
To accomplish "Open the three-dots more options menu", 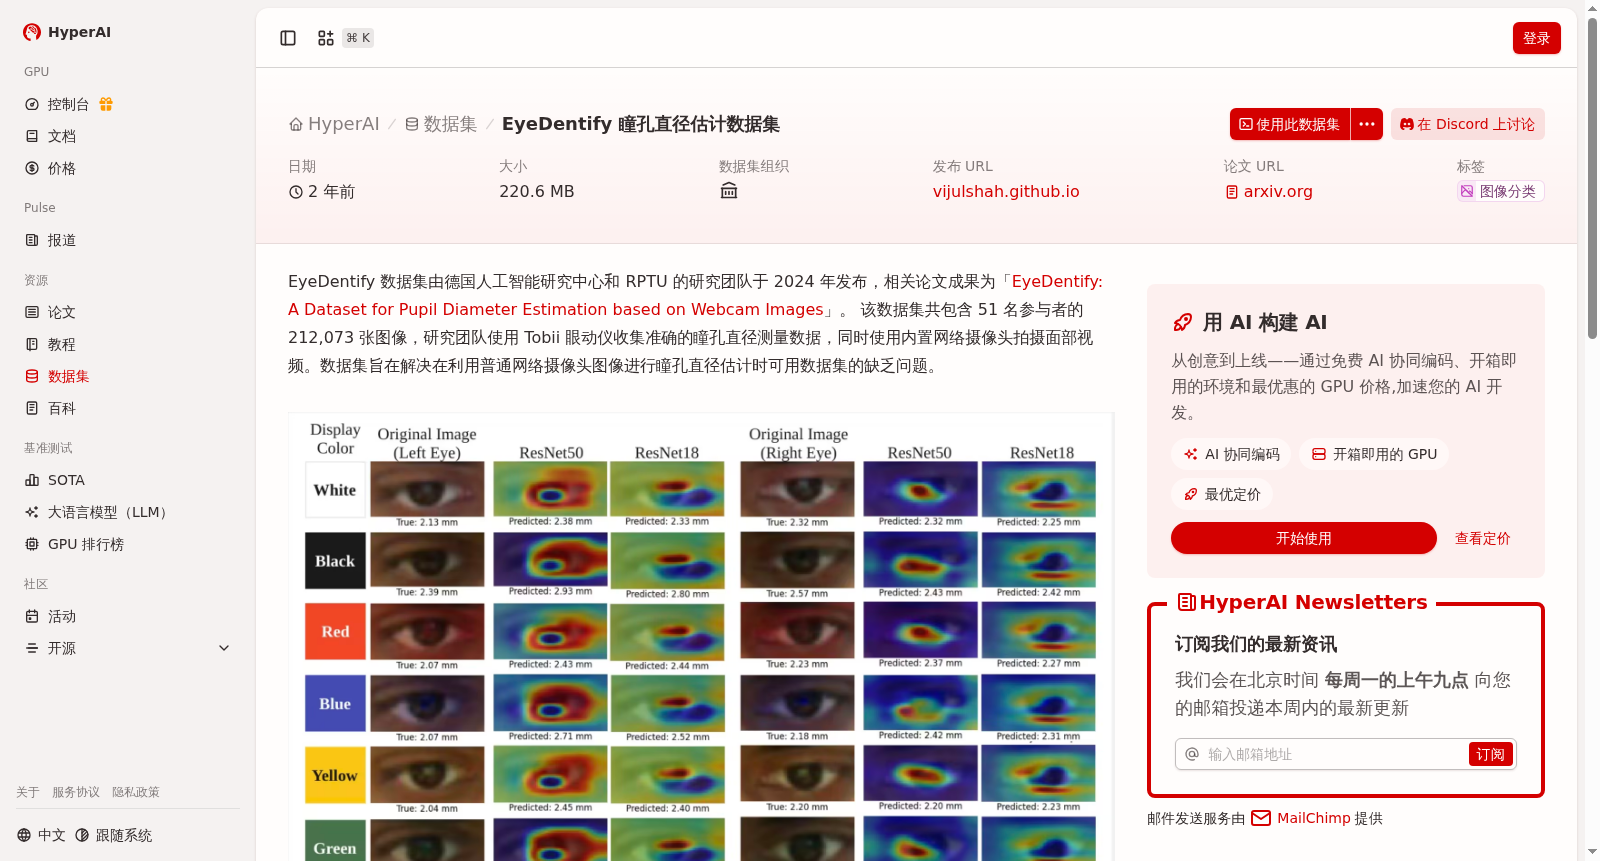I will pos(1367,124).
